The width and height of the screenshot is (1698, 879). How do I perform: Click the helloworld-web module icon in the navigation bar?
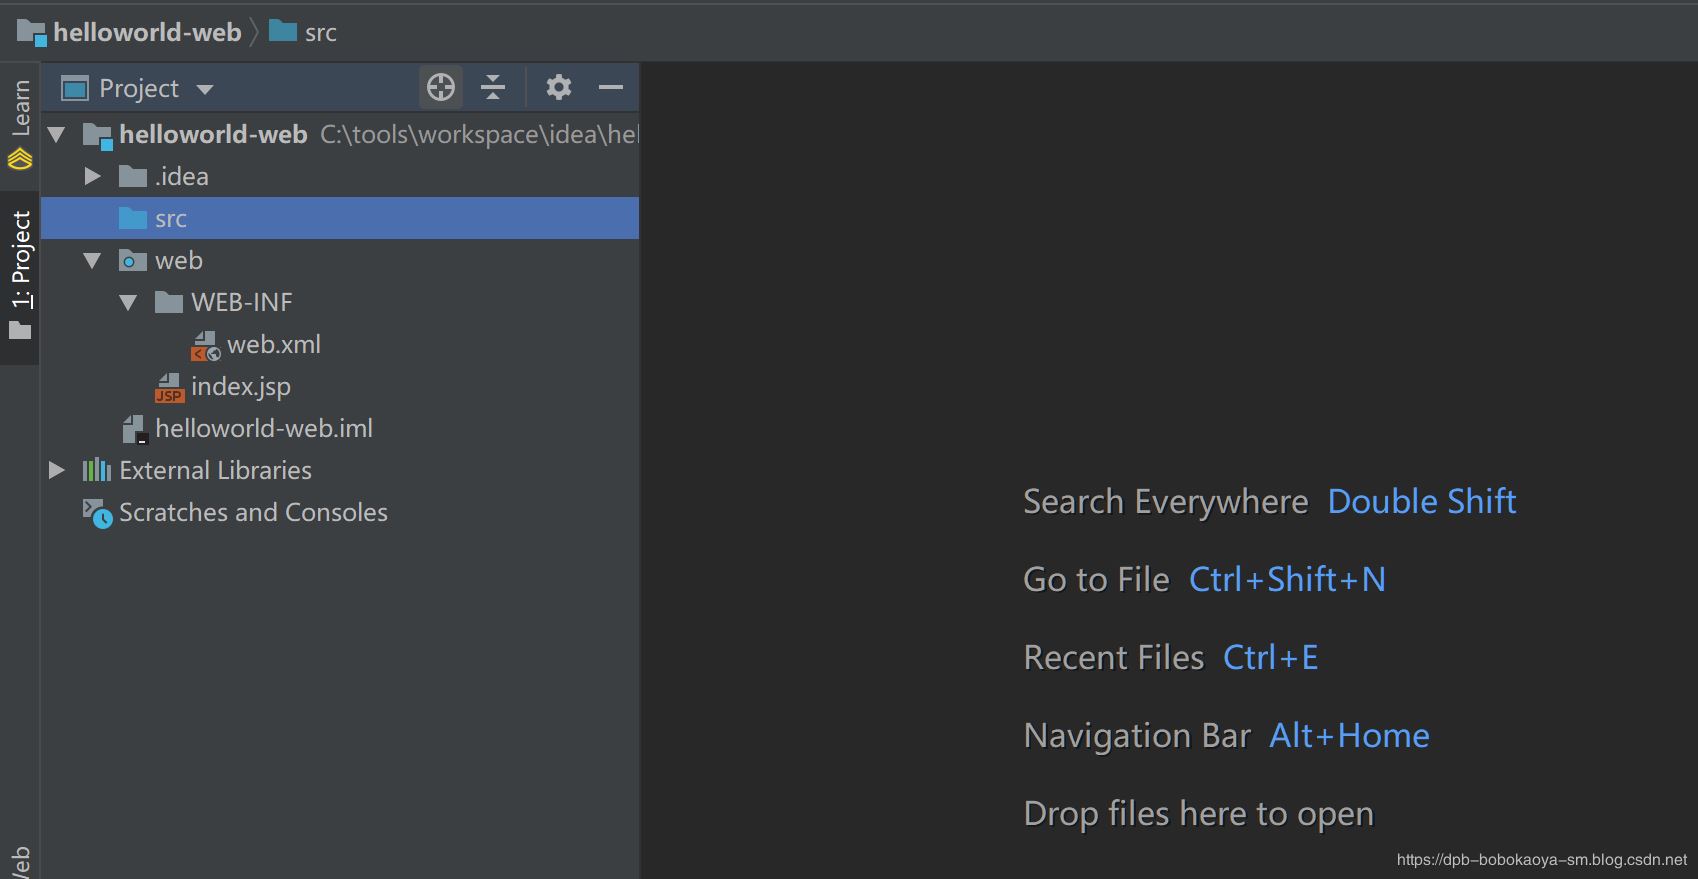32,33
